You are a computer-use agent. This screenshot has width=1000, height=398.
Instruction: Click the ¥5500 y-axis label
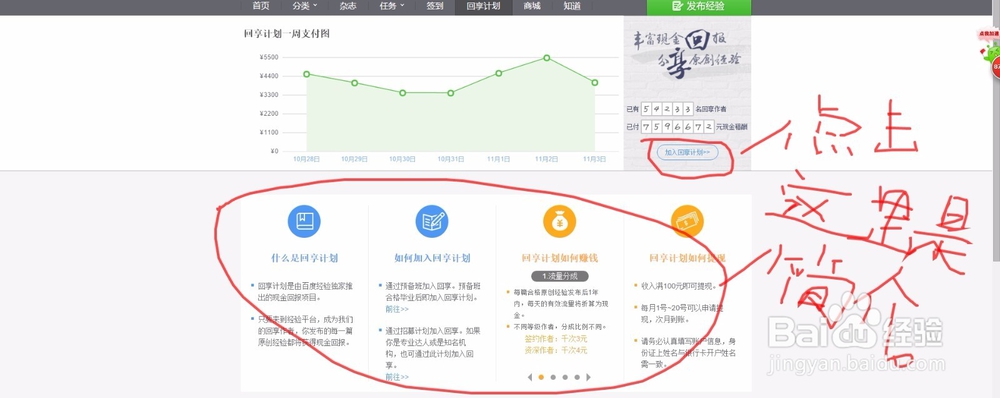pos(268,57)
